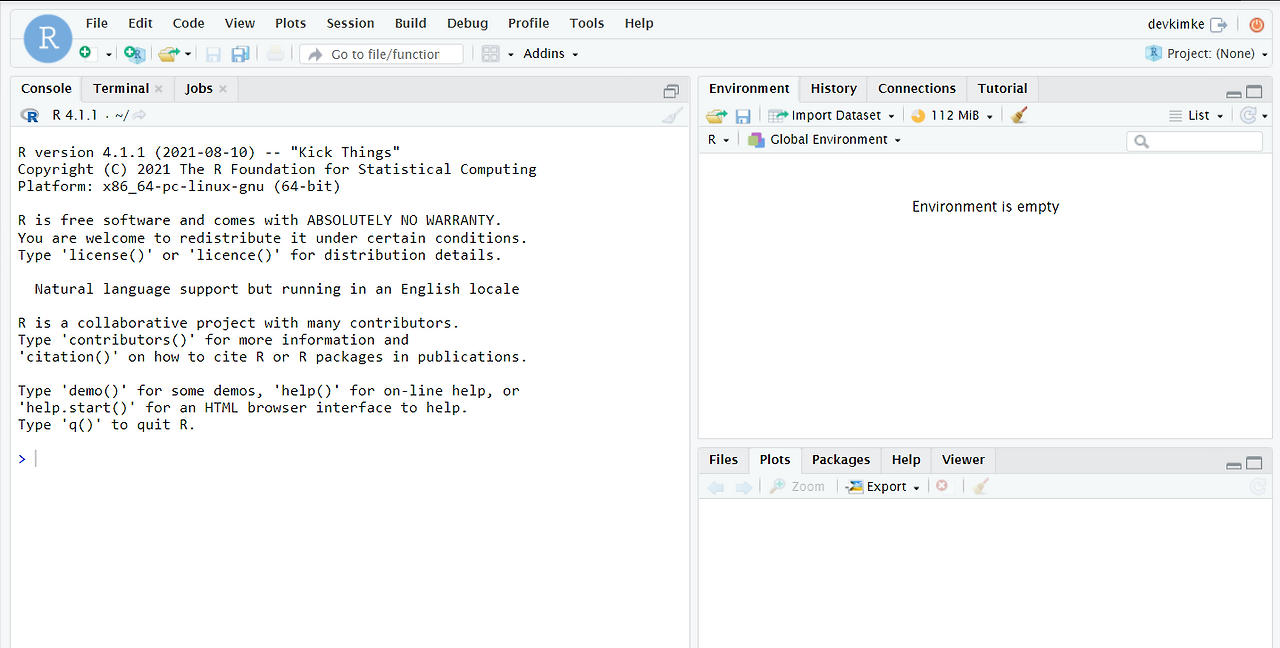Expand the memory usage 112 MiB dropdown

[x=990, y=115]
